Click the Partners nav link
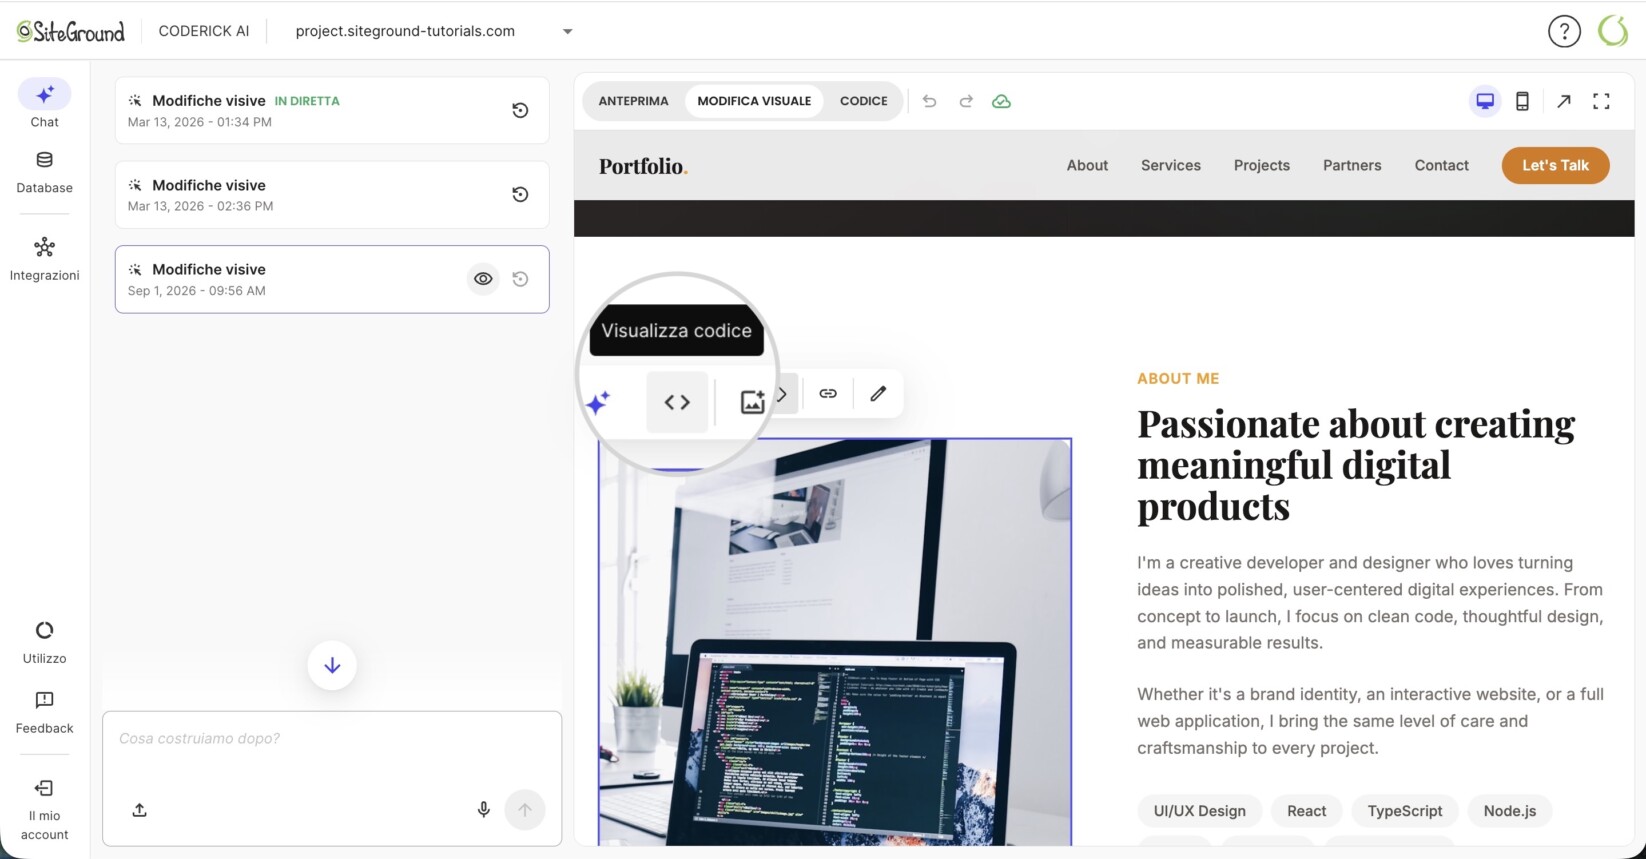Image resolution: width=1646 pixels, height=859 pixels. pyautogui.click(x=1352, y=165)
